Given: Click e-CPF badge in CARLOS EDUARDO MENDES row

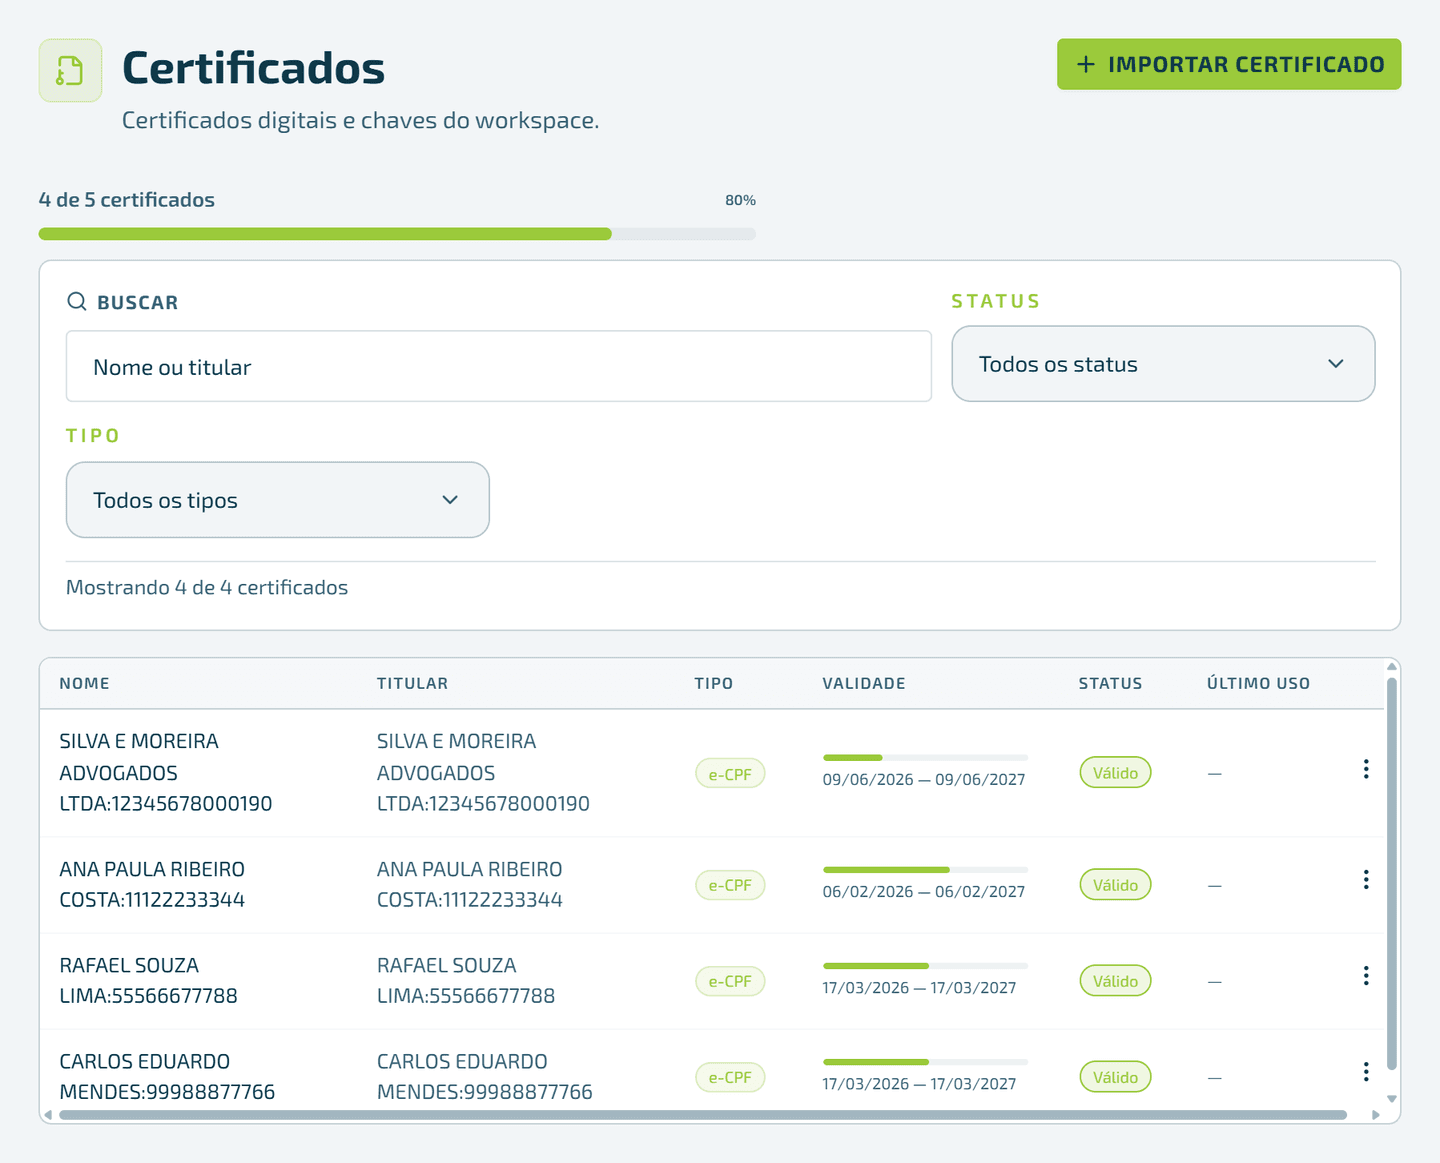Looking at the screenshot, I should tap(730, 1077).
